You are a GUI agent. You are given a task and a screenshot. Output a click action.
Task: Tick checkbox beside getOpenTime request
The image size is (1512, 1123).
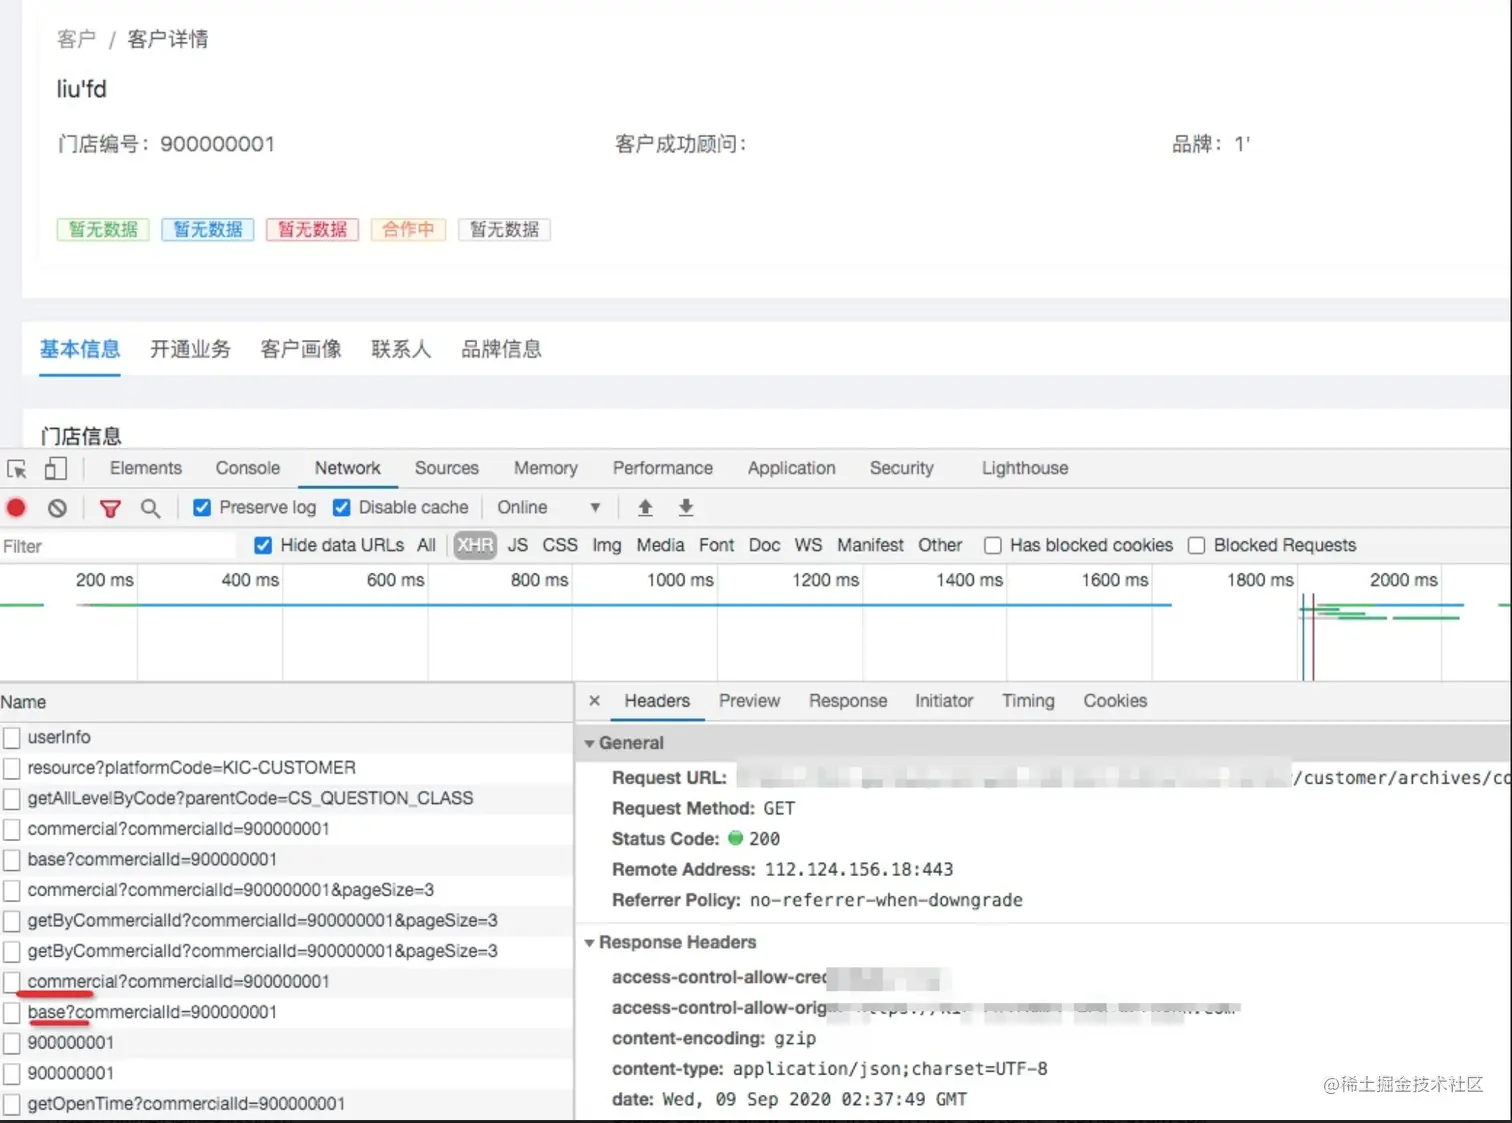click(12, 1104)
